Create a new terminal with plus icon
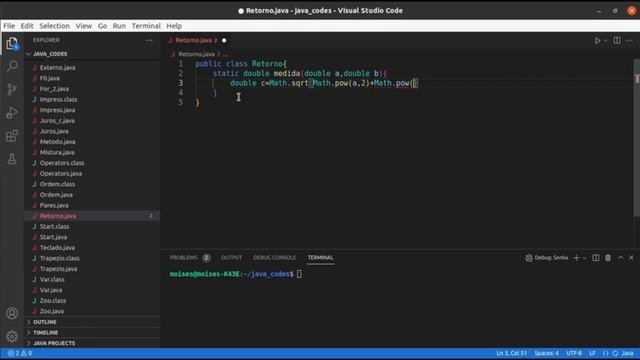This screenshot has height=360, width=640. point(576,258)
